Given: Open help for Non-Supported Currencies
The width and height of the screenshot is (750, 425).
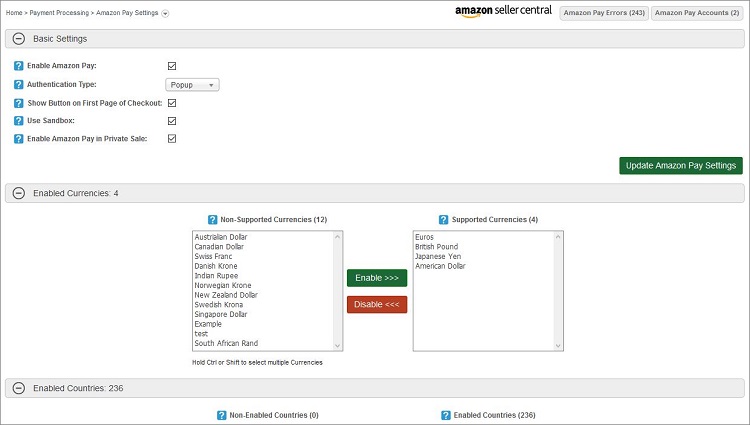Looking at the screenshot, I should coord(212,220).
